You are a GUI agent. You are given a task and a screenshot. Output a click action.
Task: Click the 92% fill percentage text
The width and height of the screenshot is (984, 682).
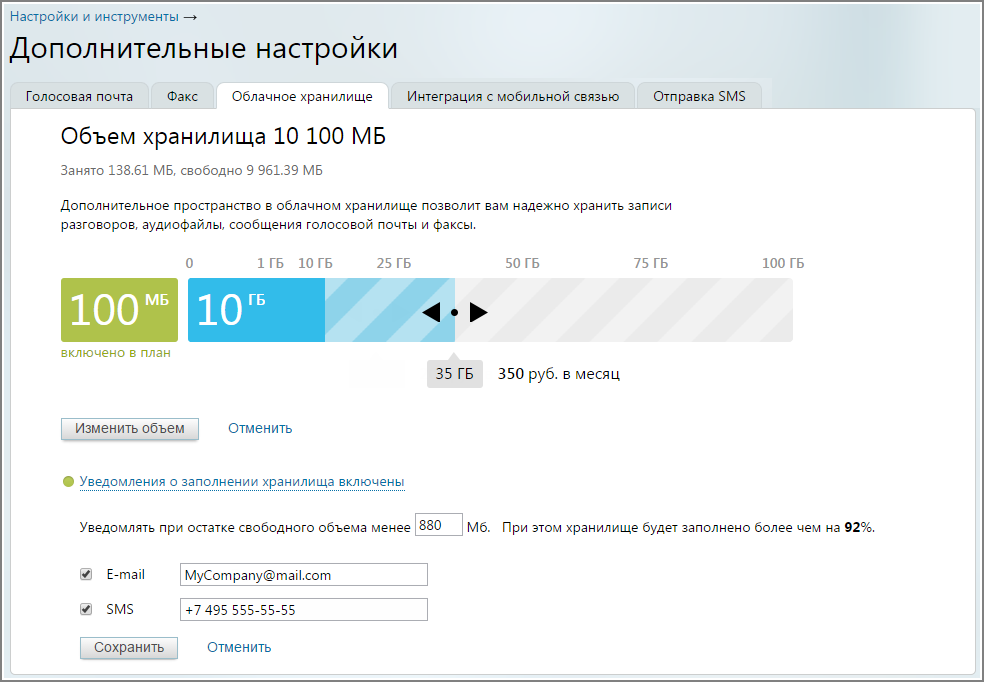click(858, 528)
